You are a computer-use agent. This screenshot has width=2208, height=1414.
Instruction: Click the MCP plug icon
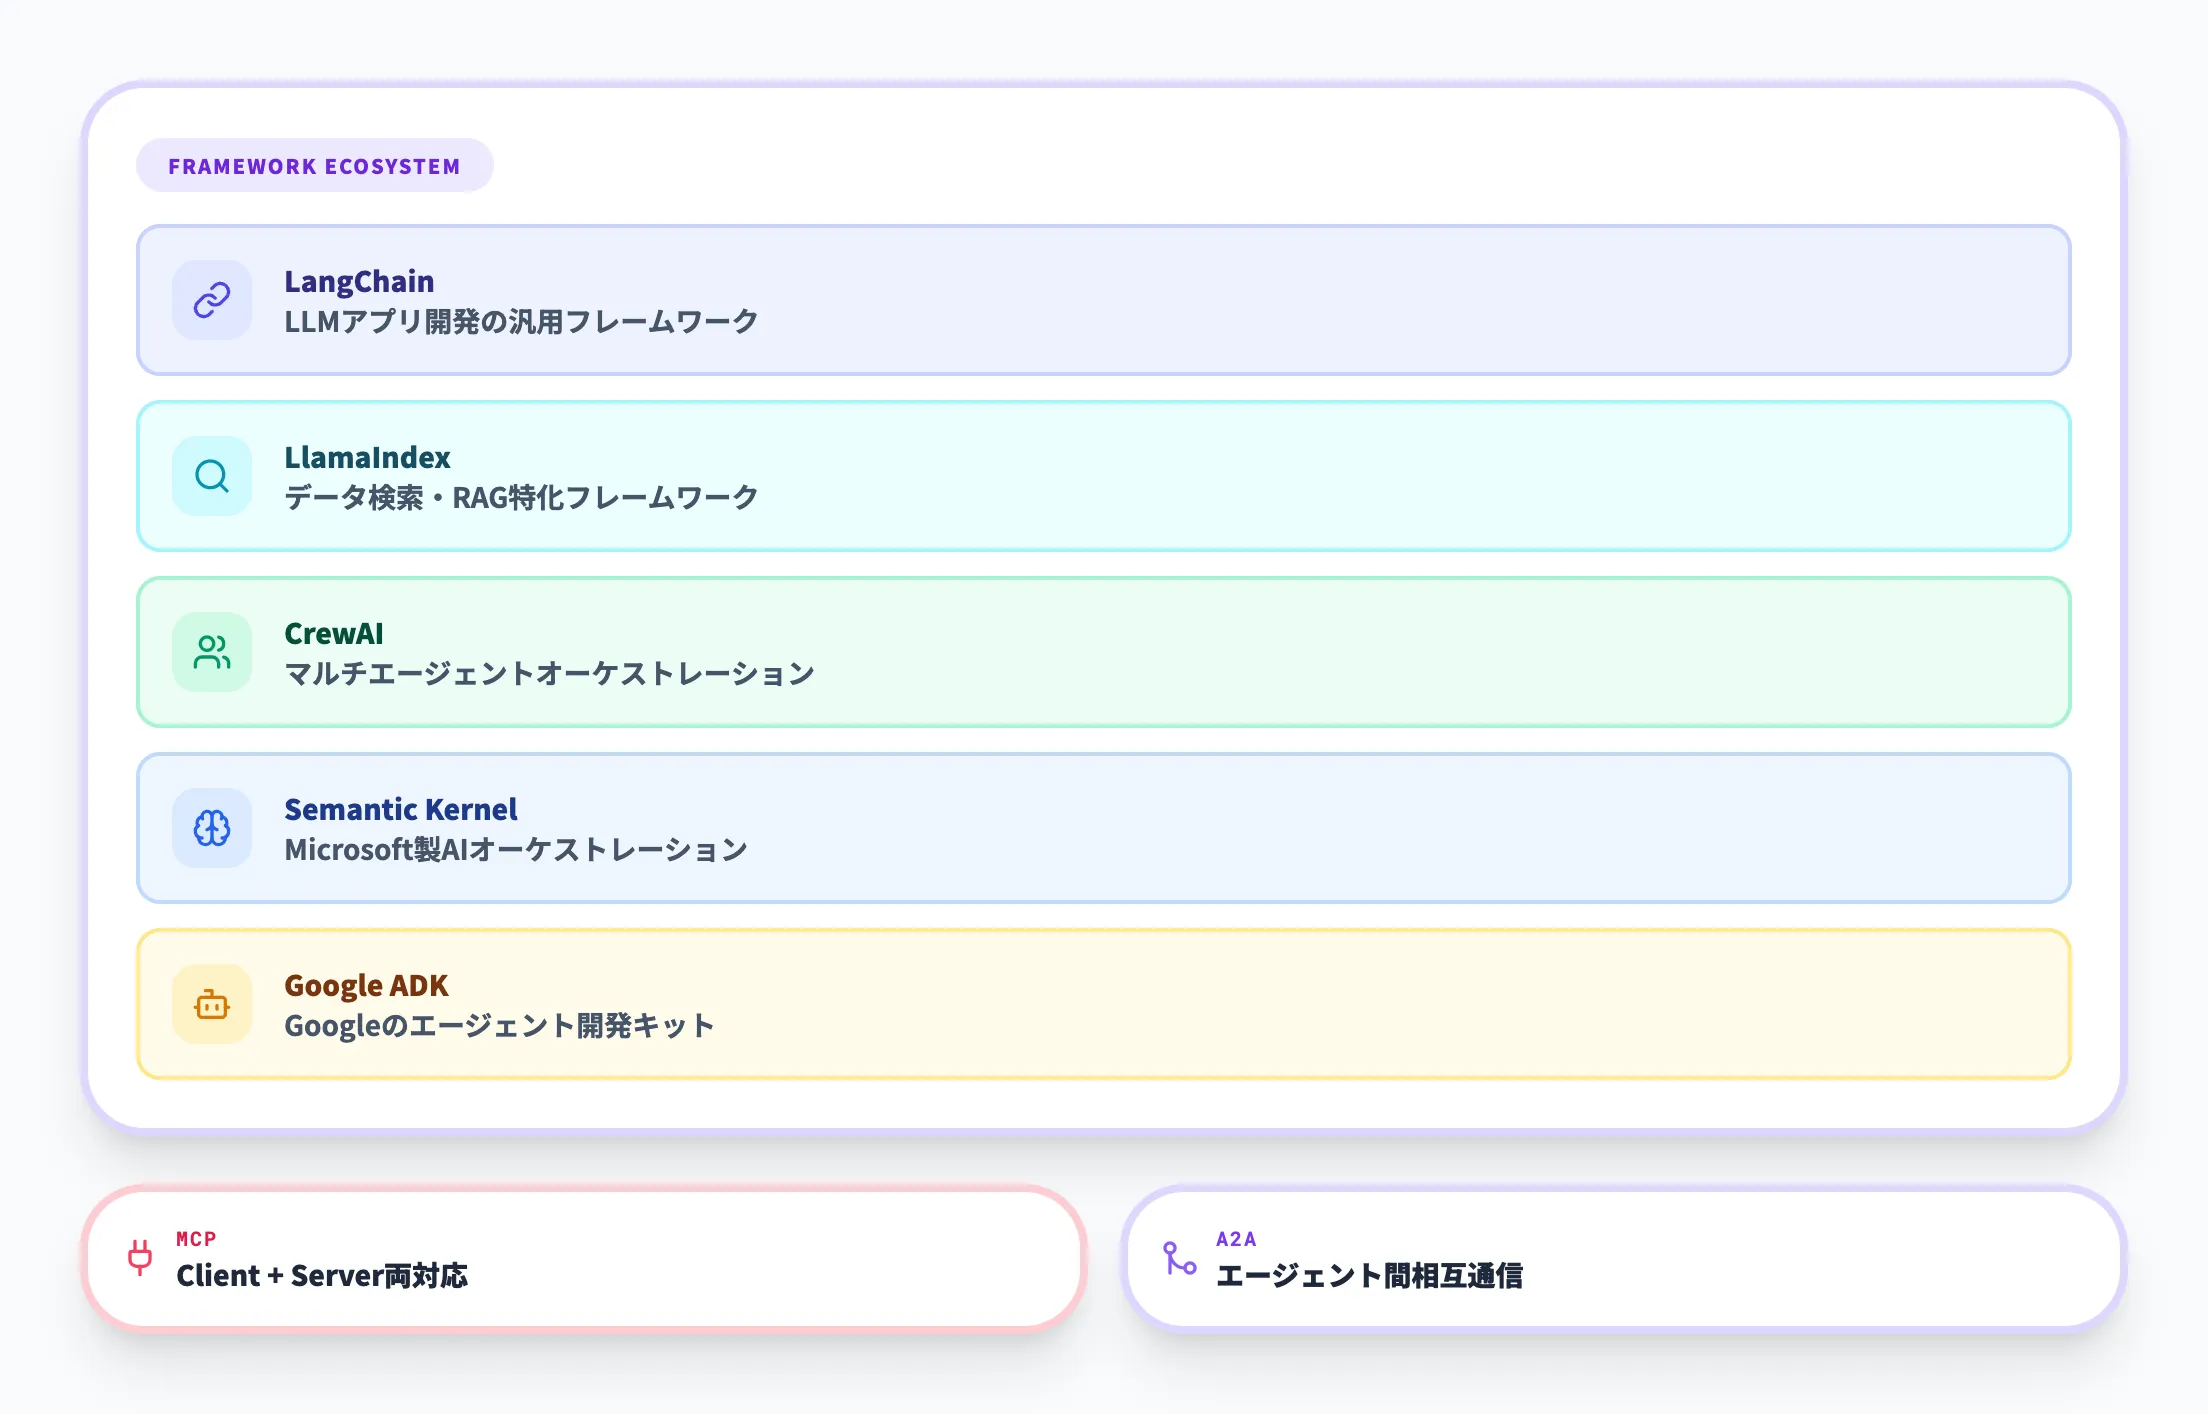click(x=138, y=1258)
